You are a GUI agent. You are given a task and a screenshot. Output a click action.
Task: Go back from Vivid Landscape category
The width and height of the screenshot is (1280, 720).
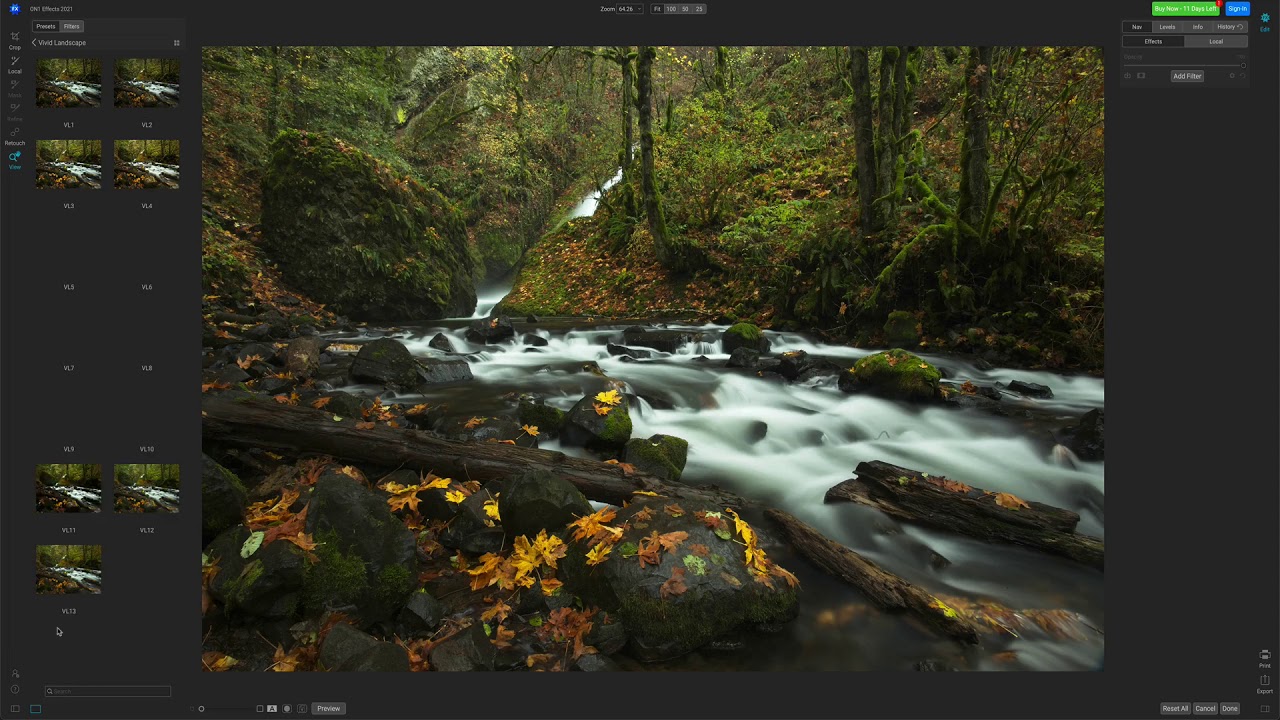(x=33, y=42)
